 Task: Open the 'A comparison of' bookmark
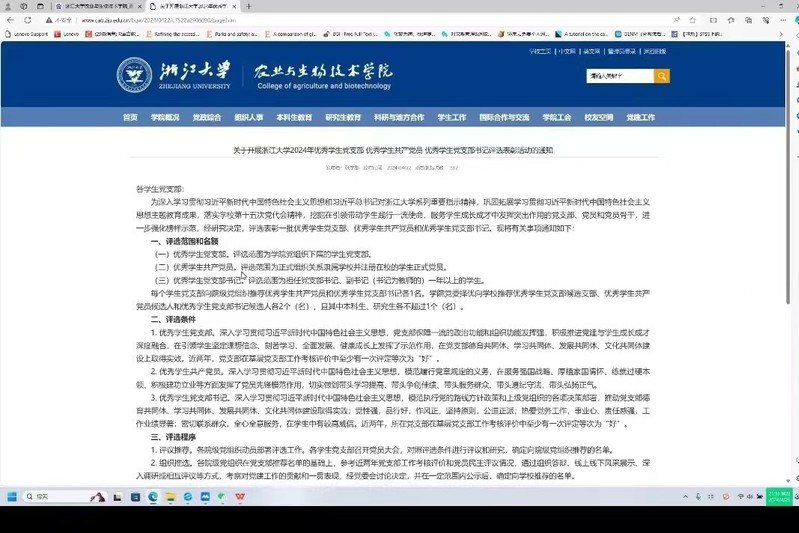pyautogui.click(x=291, y=34)
